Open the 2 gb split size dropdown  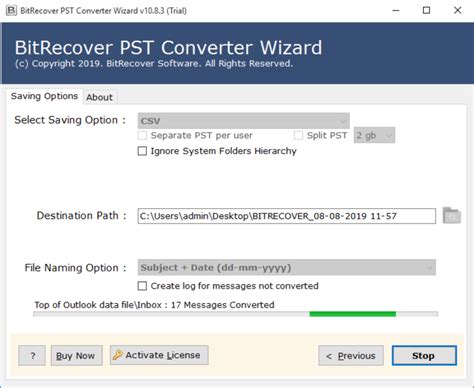click(374, 135)
